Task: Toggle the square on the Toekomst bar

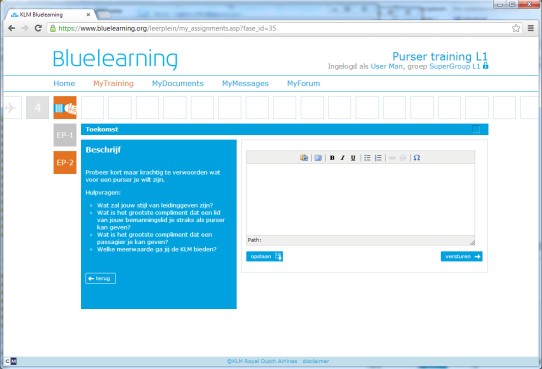Action: pyautogui.click(x=476, y=129)
